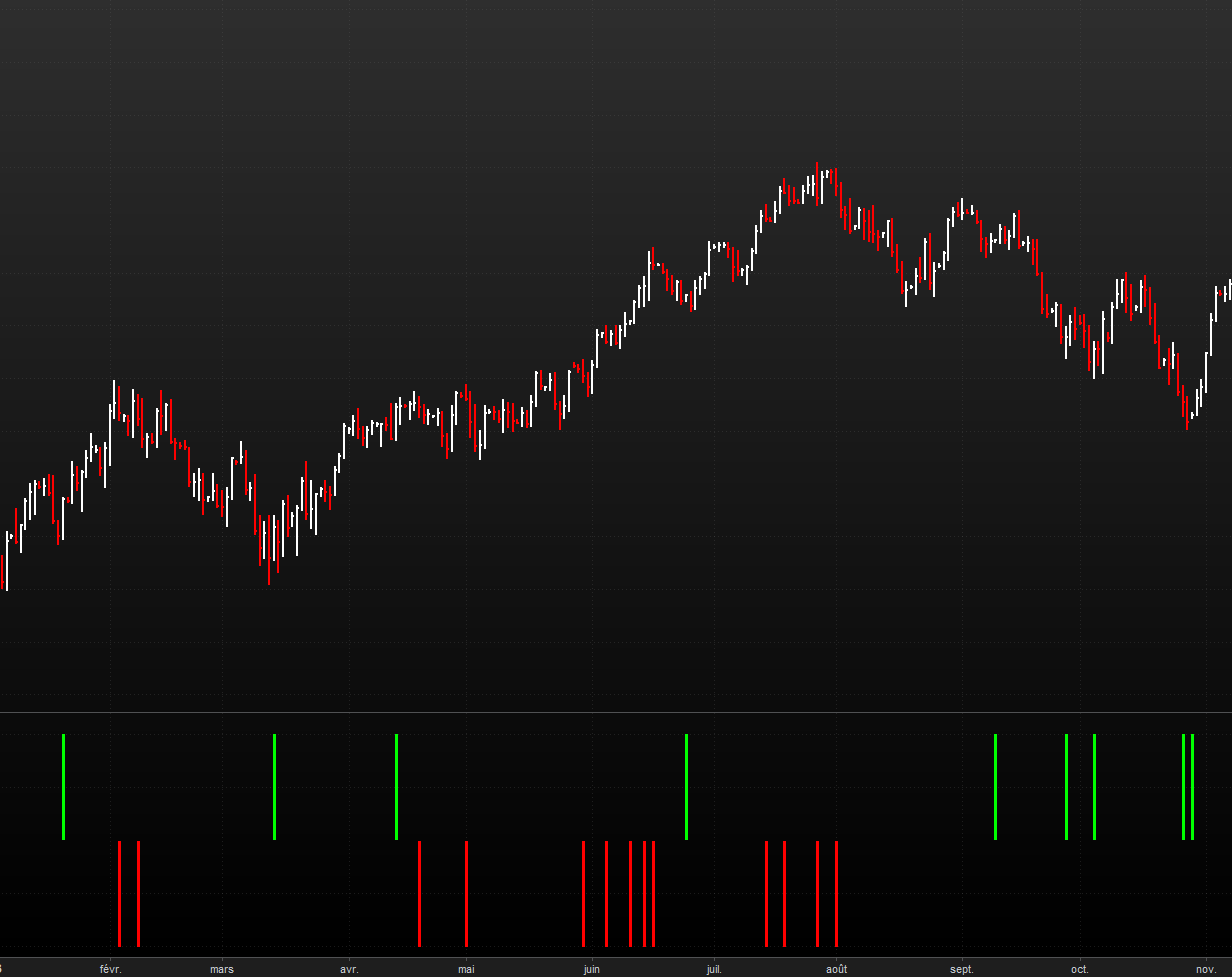Screen dimensions: 1232x977
Task: Click the 'sept.' month label on the time axis
Action: click(x=961, y=969)
